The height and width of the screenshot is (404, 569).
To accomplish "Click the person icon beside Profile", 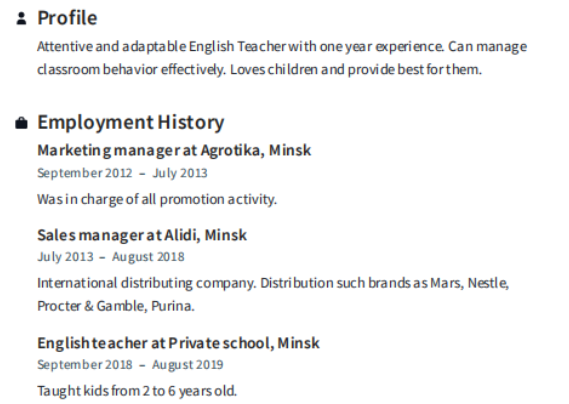I will click(x=21, y=19).
